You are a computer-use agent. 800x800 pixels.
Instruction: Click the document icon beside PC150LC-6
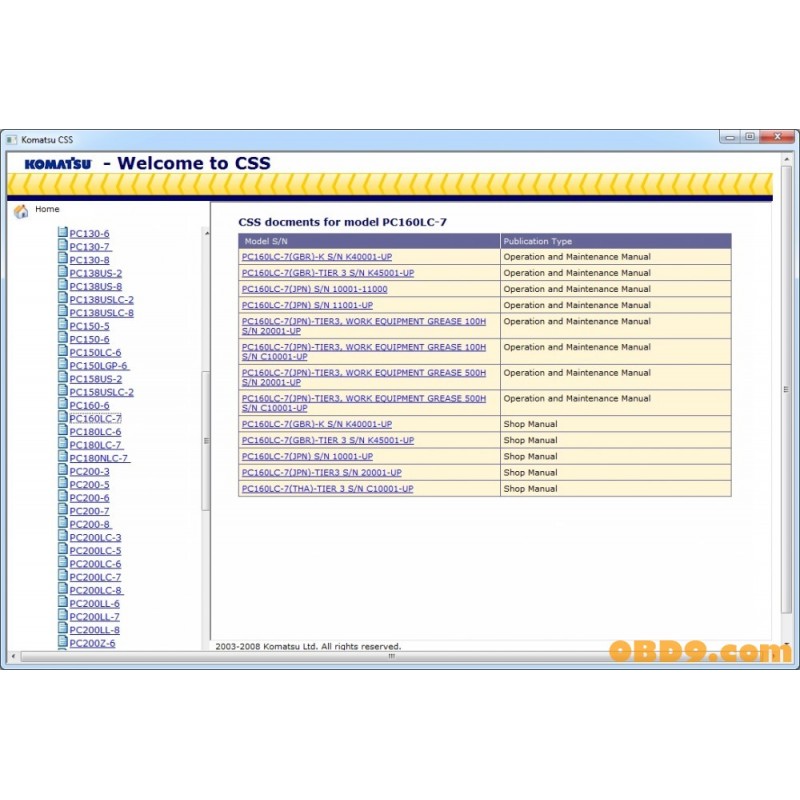(x=63, y=352)
